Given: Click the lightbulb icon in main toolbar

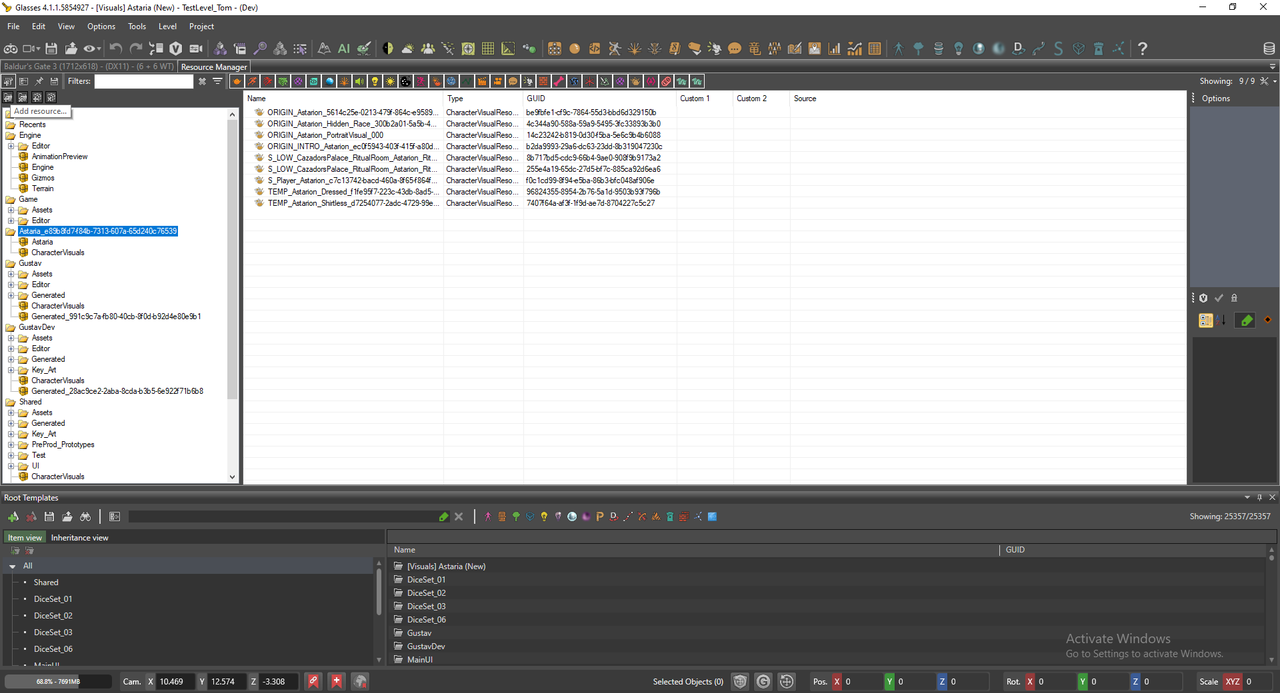Looking at the screenshot, I should pyautogui.click(x=958, y=48).
